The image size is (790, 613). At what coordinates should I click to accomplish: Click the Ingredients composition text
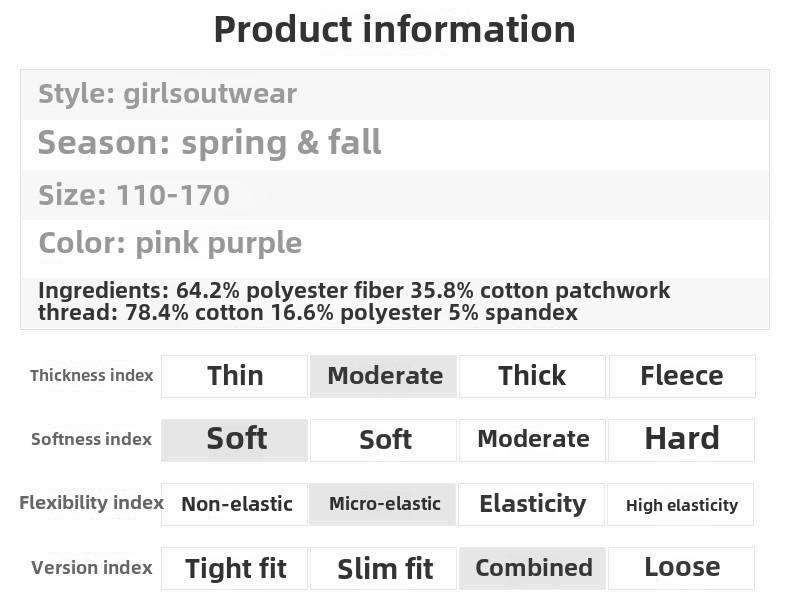click(x=354, y=302)
